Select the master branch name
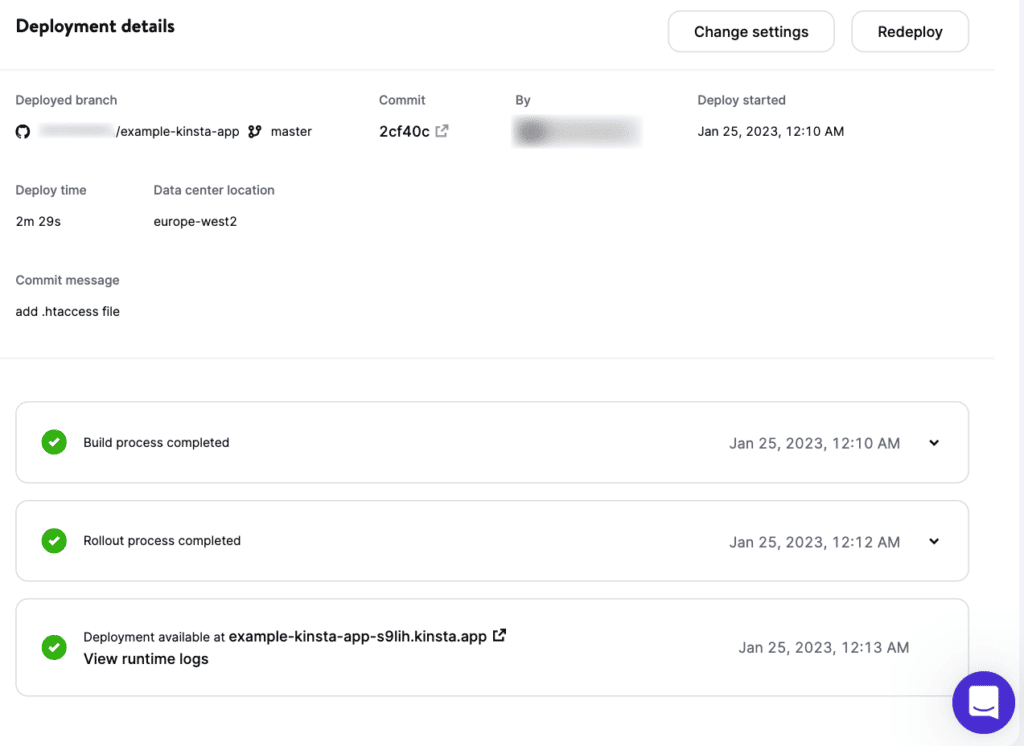The width and height of the screenshot is (1024, 746). coord(291,131)
